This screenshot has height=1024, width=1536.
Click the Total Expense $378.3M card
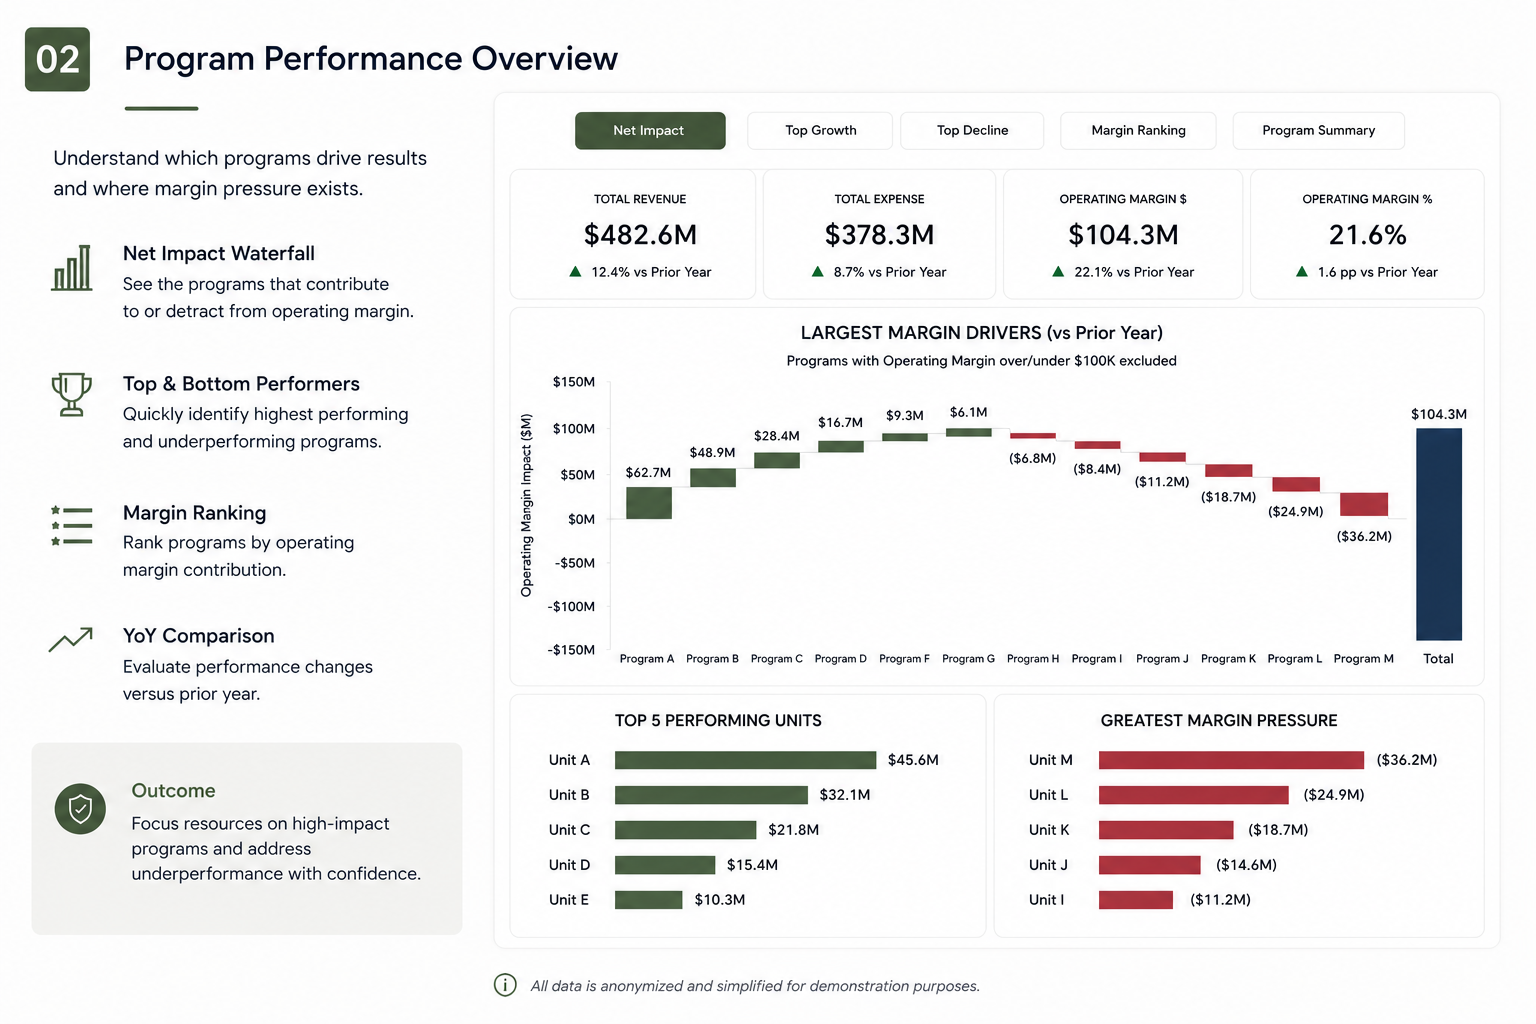pos(879,234)
